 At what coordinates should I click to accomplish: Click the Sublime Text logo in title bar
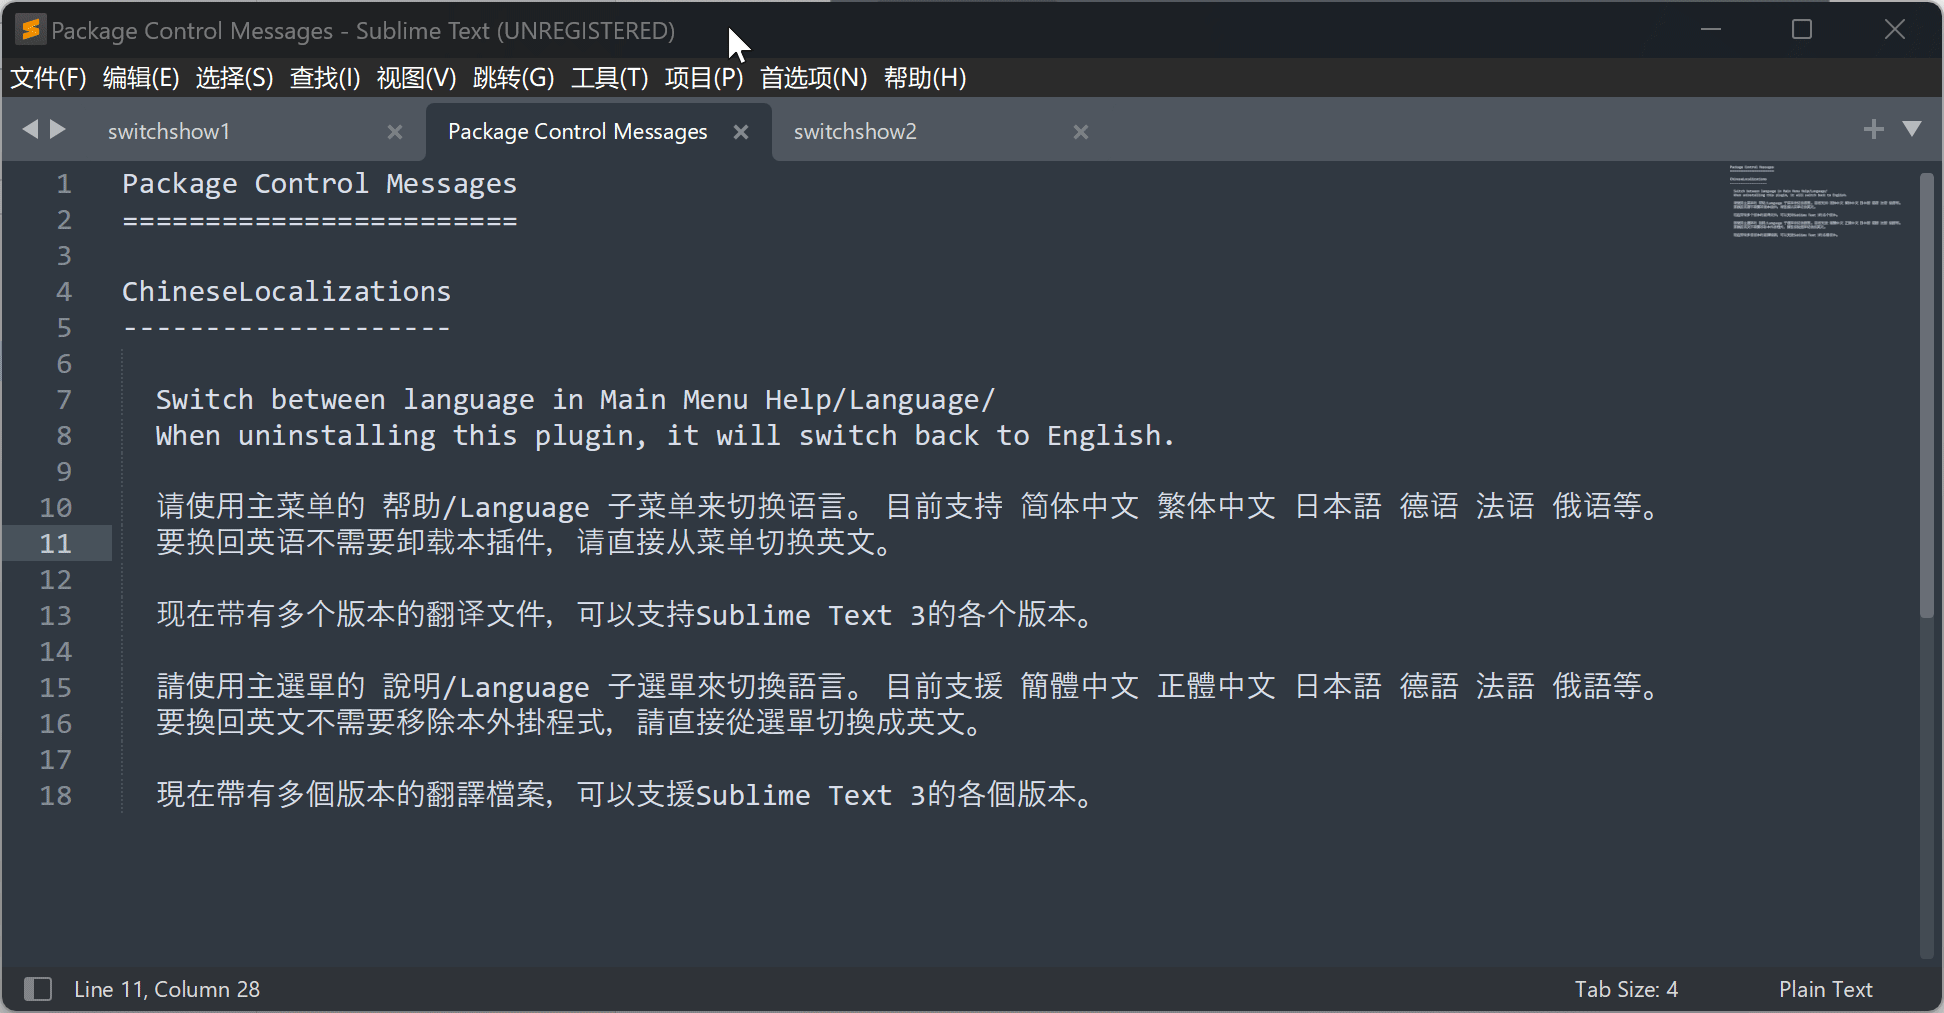[x=31, y=30]
